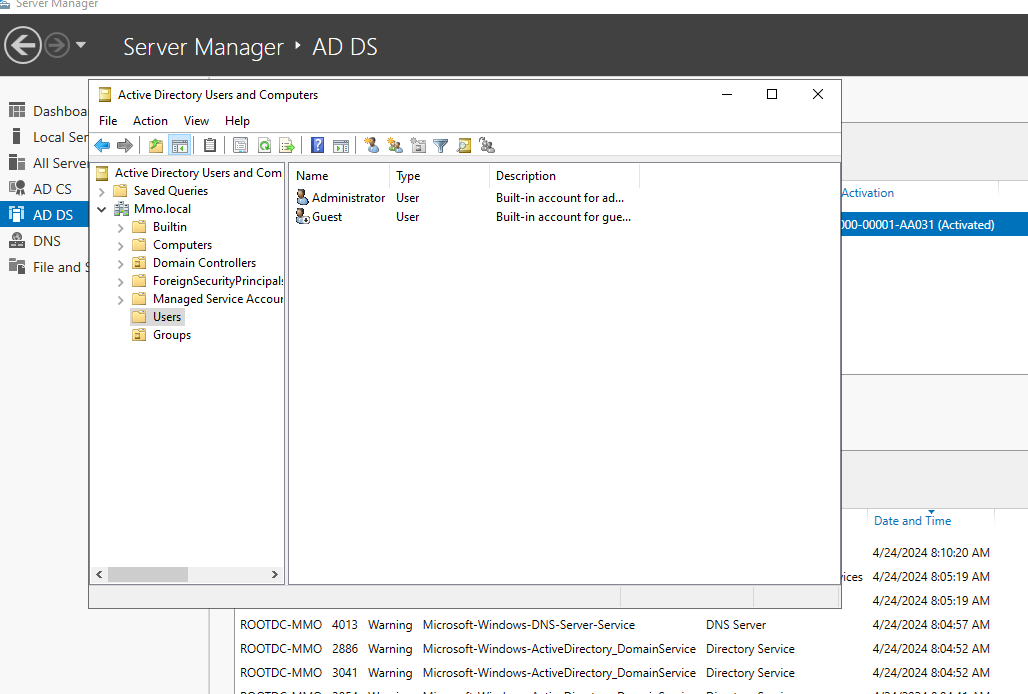The image size is (1028, 694).
Task: Click the DNS icon in Server Manager sidebar
Action: coord(17,241)
